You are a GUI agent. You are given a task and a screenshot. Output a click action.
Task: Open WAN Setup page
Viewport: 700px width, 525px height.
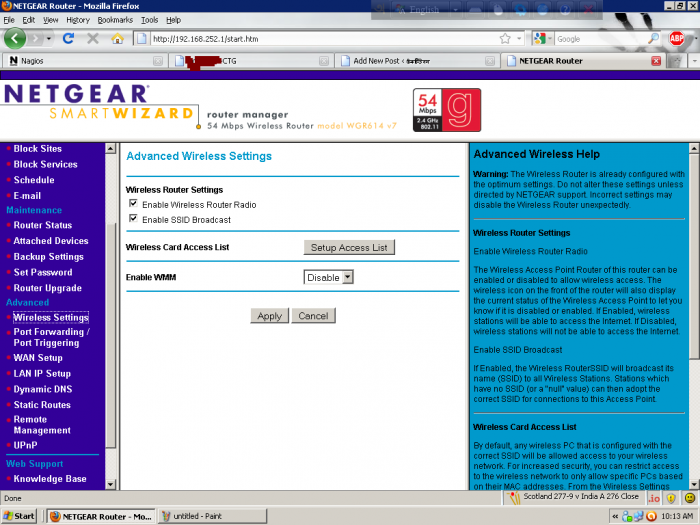point(38,358)
